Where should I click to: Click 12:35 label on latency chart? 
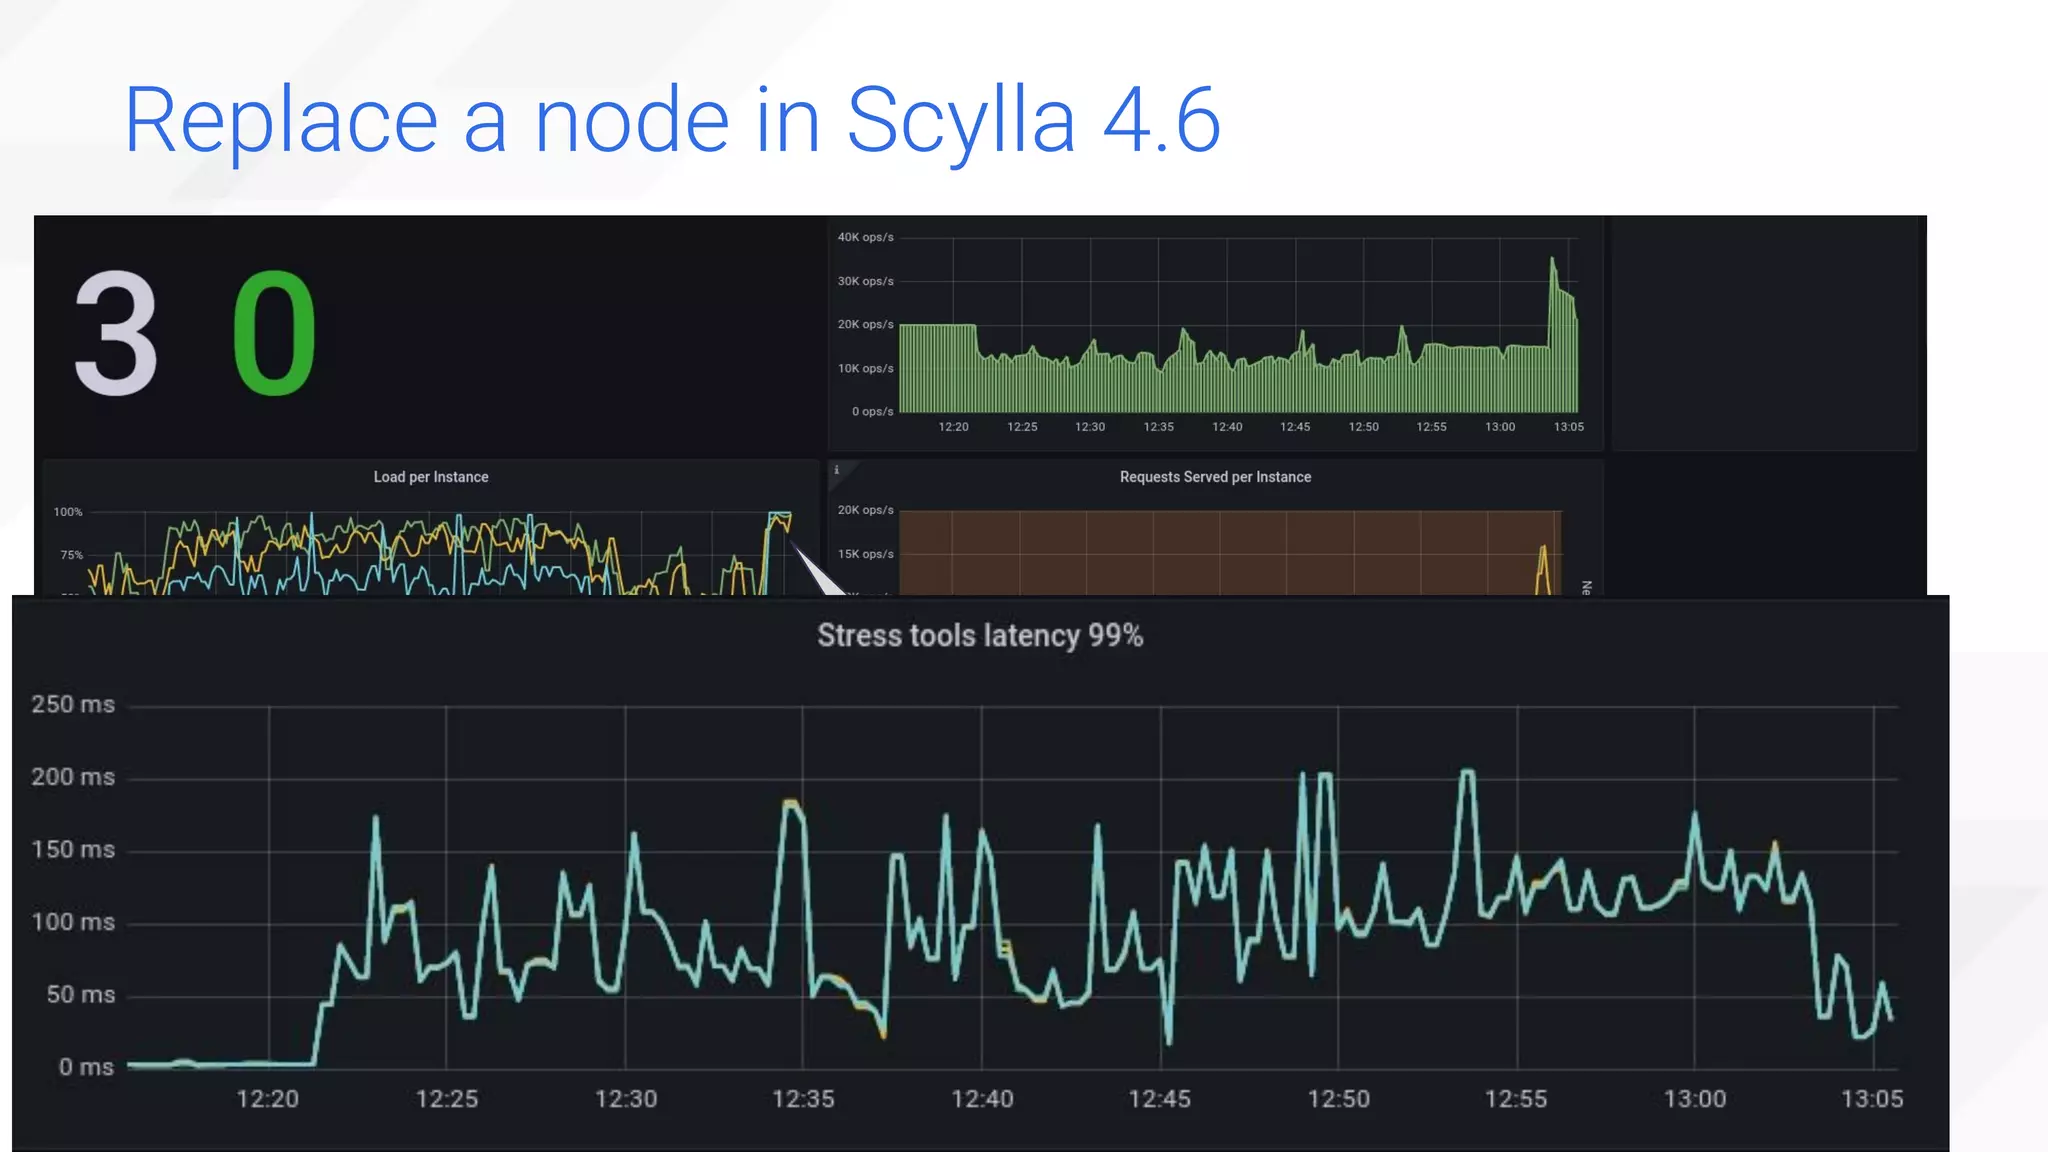point(803,1099)
